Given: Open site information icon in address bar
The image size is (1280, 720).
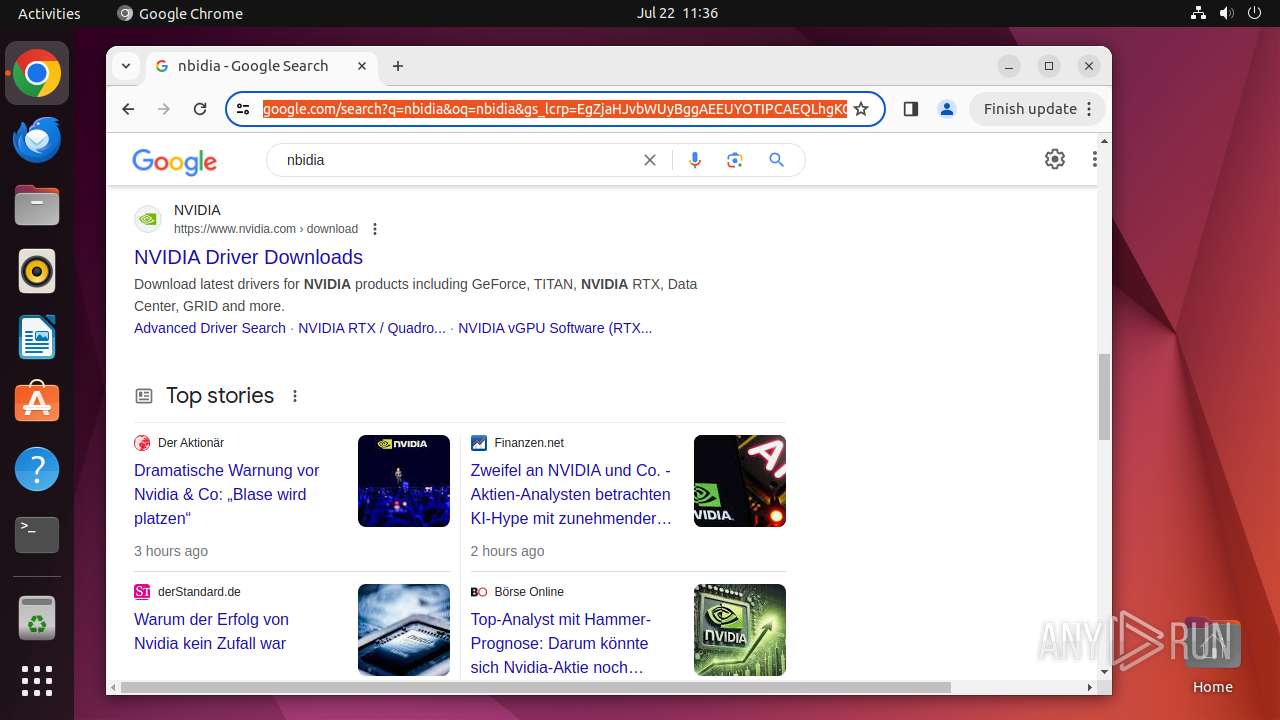Looking at the screenshot, I should coord(243,109).
